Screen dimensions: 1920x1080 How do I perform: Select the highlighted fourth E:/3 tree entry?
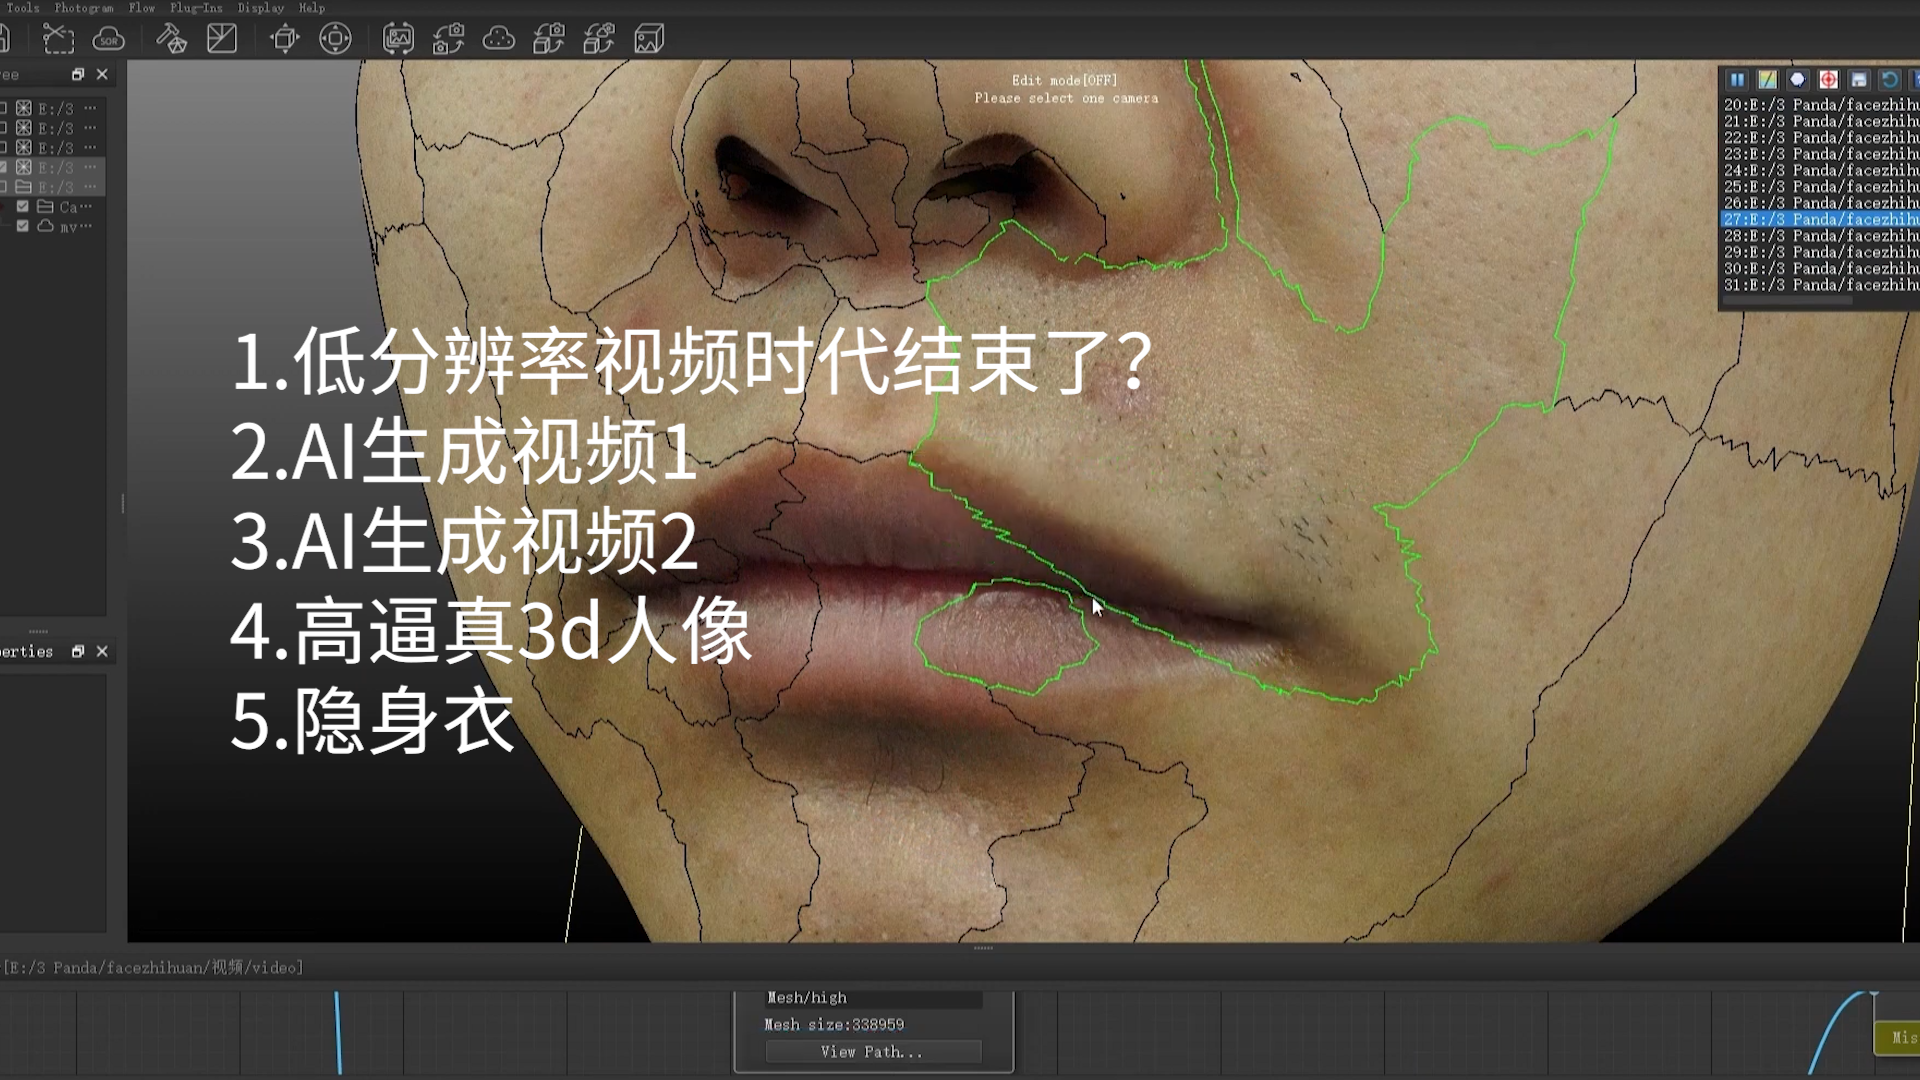pos(55,167)
